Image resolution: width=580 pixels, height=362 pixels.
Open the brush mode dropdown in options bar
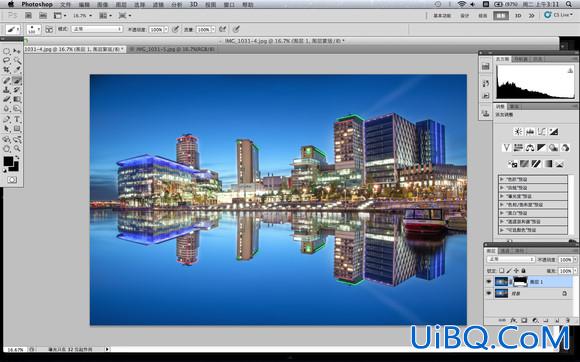(97, 29)
